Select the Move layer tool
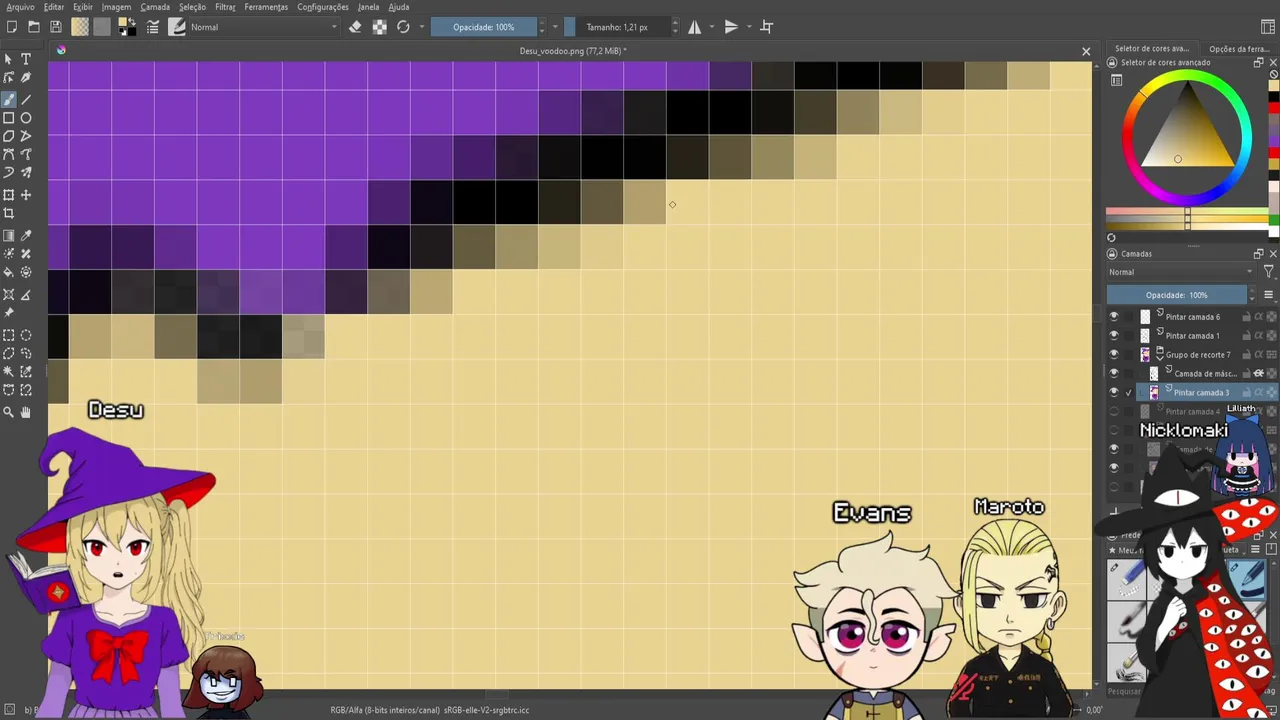1280x720 pixels. click(26, 195)
